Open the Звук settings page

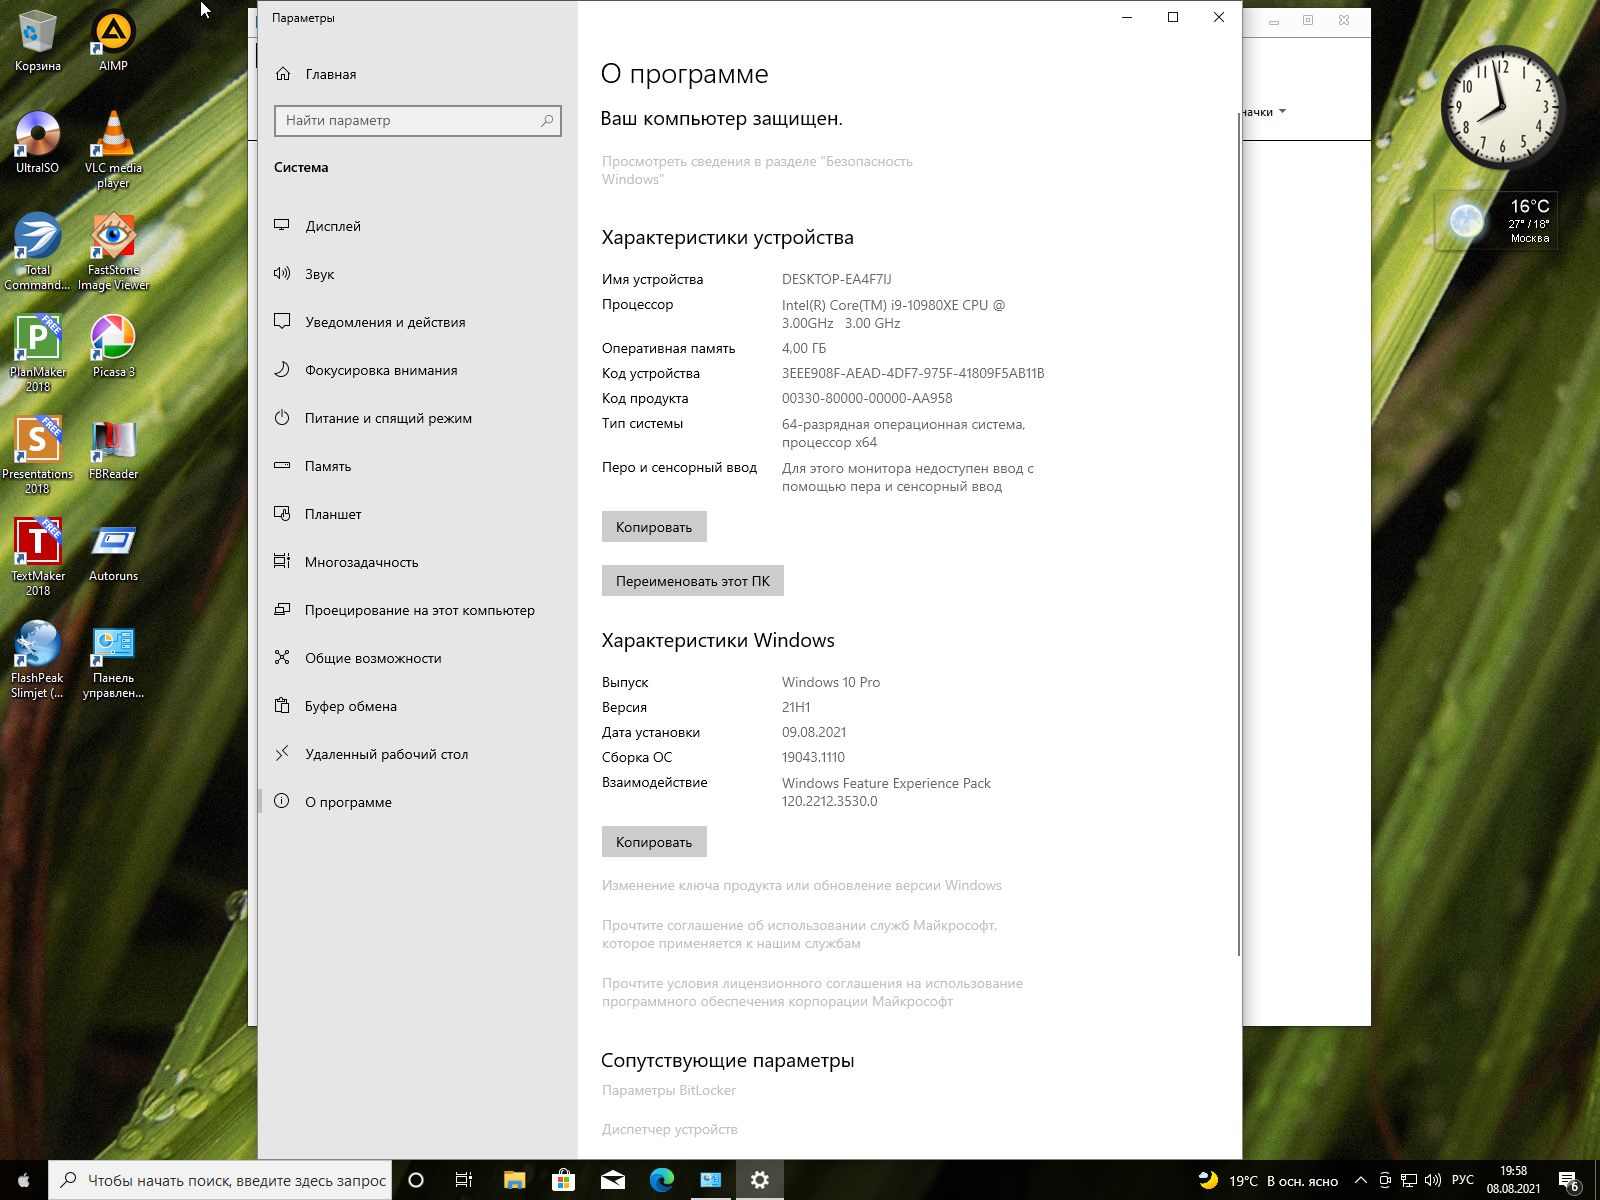point(418,274)
